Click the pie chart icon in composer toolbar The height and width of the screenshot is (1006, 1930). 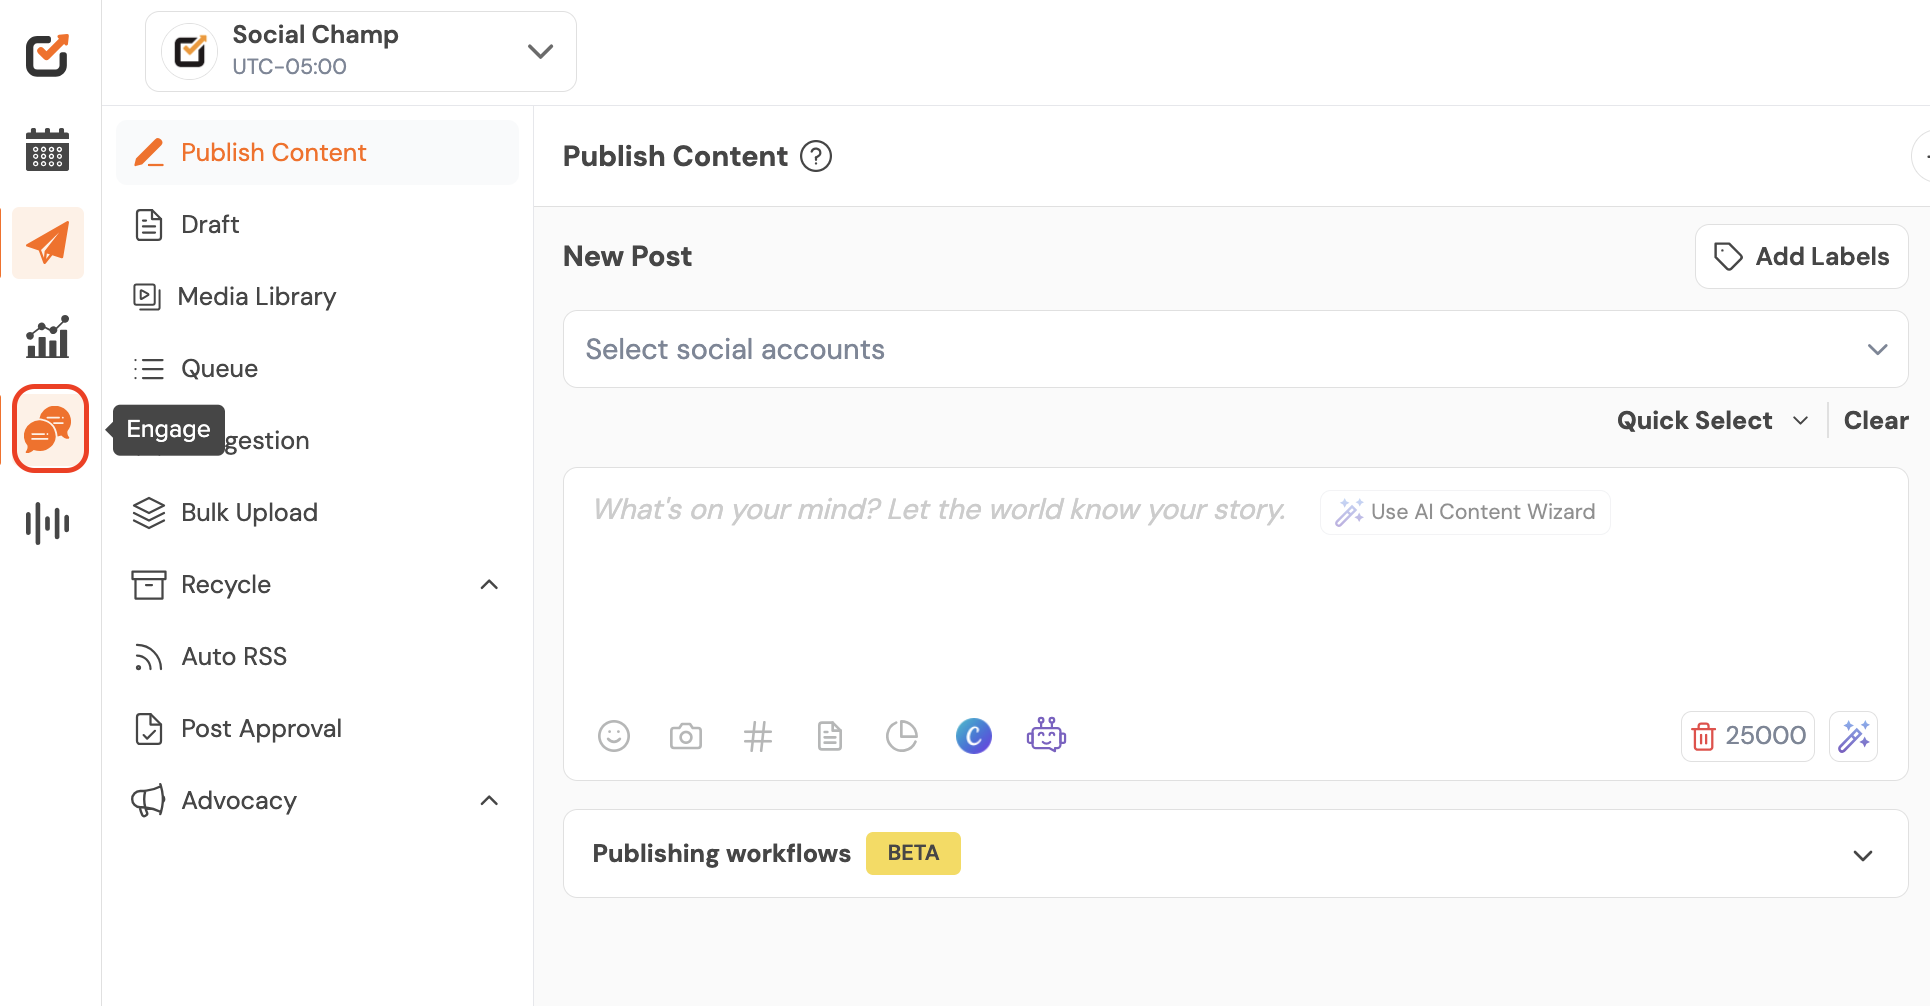click(901, 737)
